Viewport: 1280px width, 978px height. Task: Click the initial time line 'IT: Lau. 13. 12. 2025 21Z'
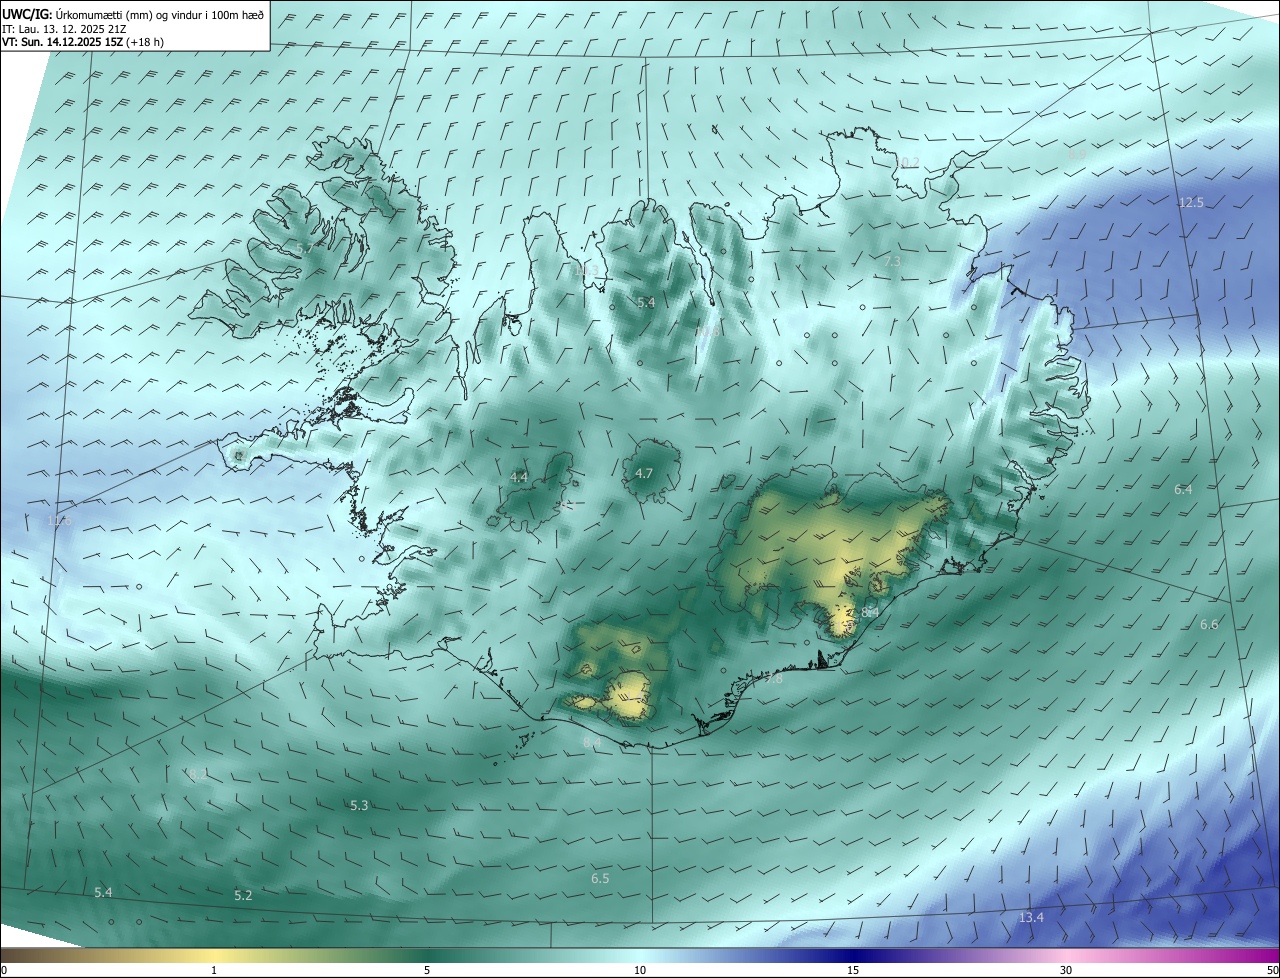(x=64, y=28)
